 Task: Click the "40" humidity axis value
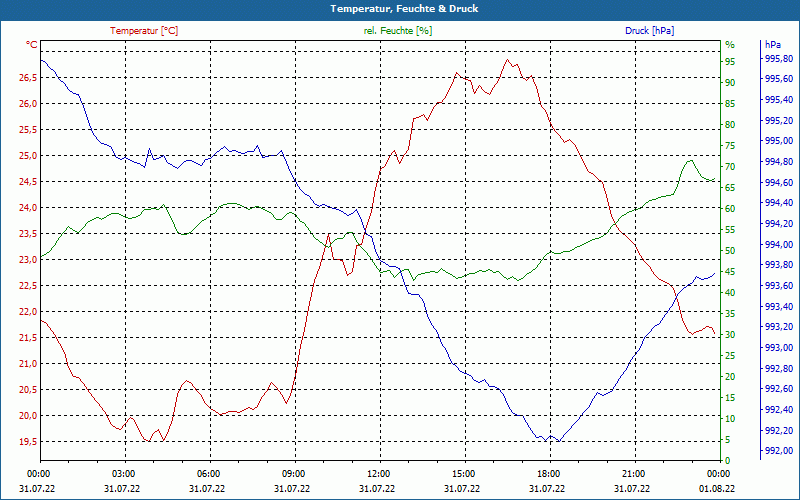pyautogui.click(x=730, y=293)
